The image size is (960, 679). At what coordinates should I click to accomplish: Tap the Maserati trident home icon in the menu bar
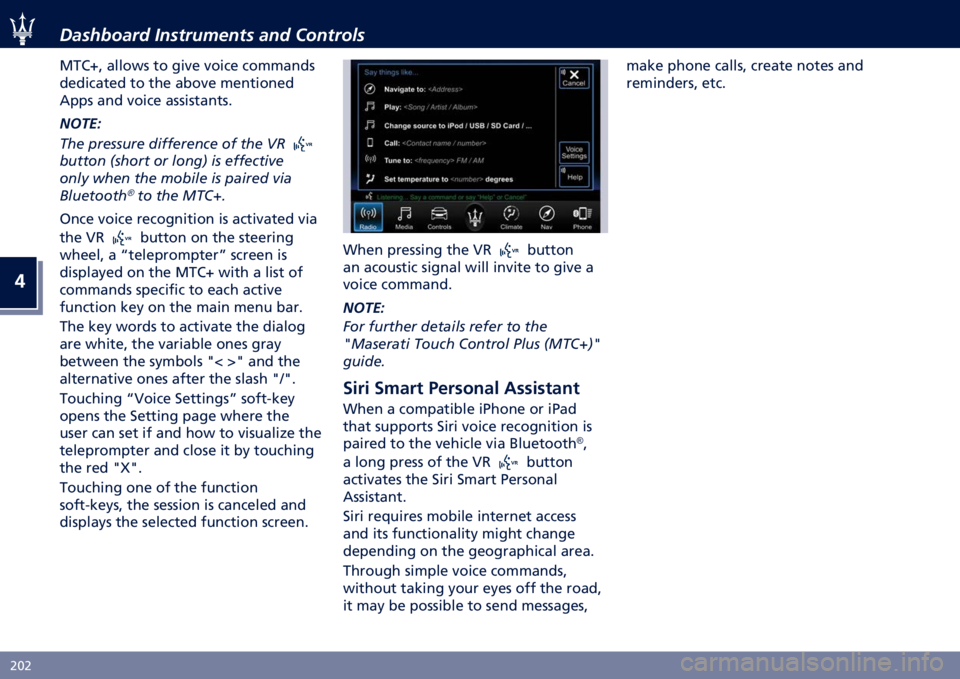(x=475, y=217)
